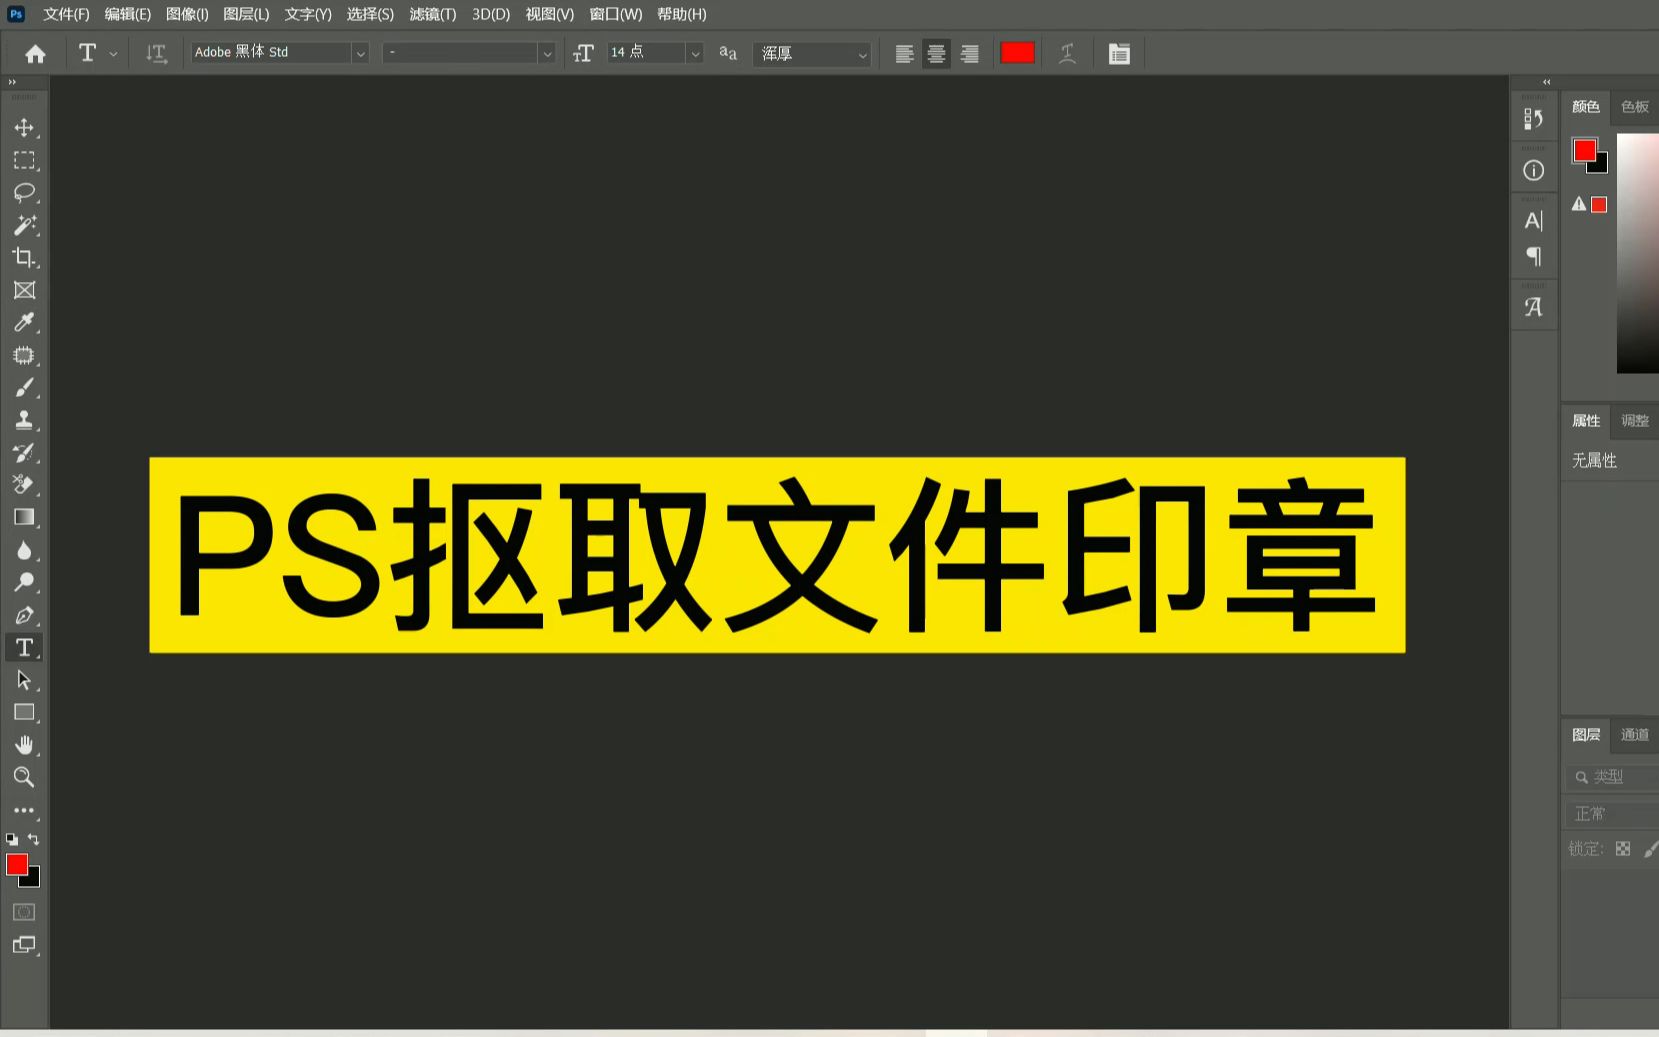The image size is (1659, 1037).
Task: Select the Rectangle shape tool
Action: pyautogui.click(x=24, y=712)
